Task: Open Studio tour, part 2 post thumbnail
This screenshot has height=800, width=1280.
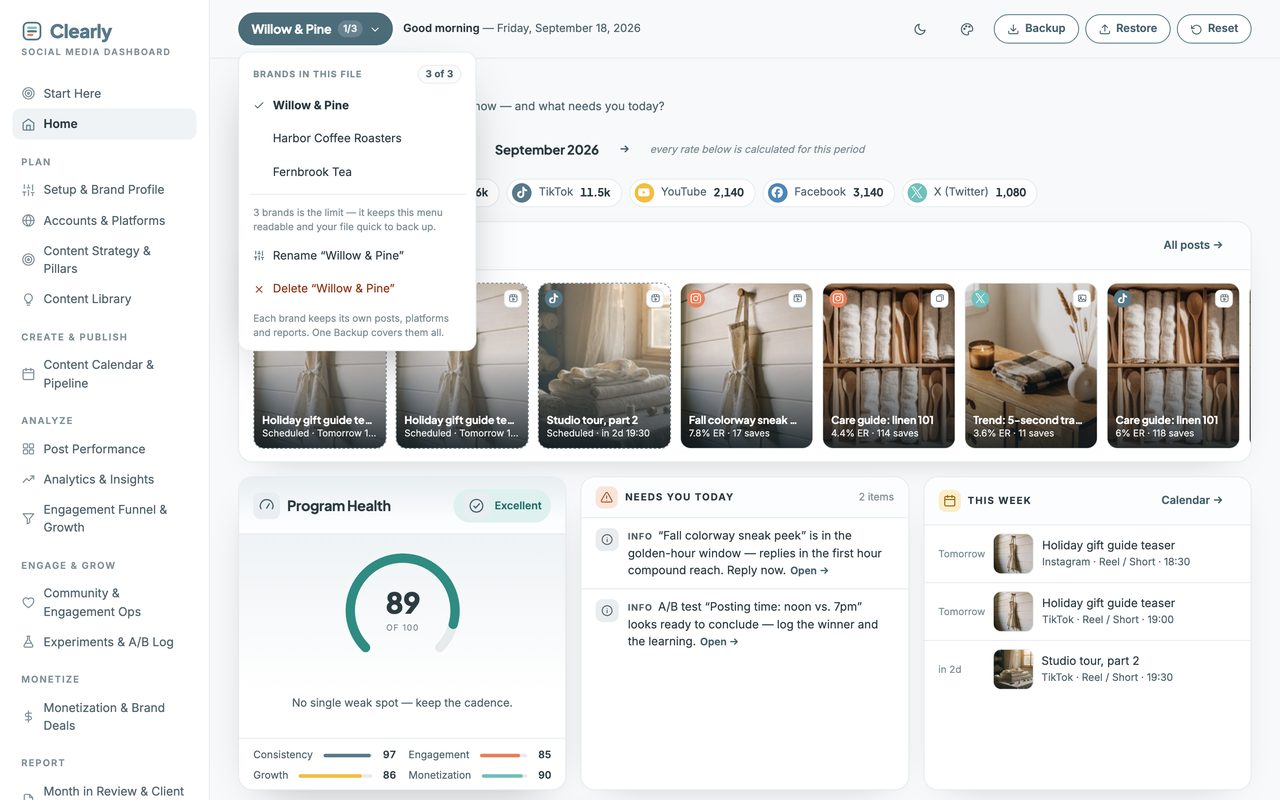Action: point(604,366)
